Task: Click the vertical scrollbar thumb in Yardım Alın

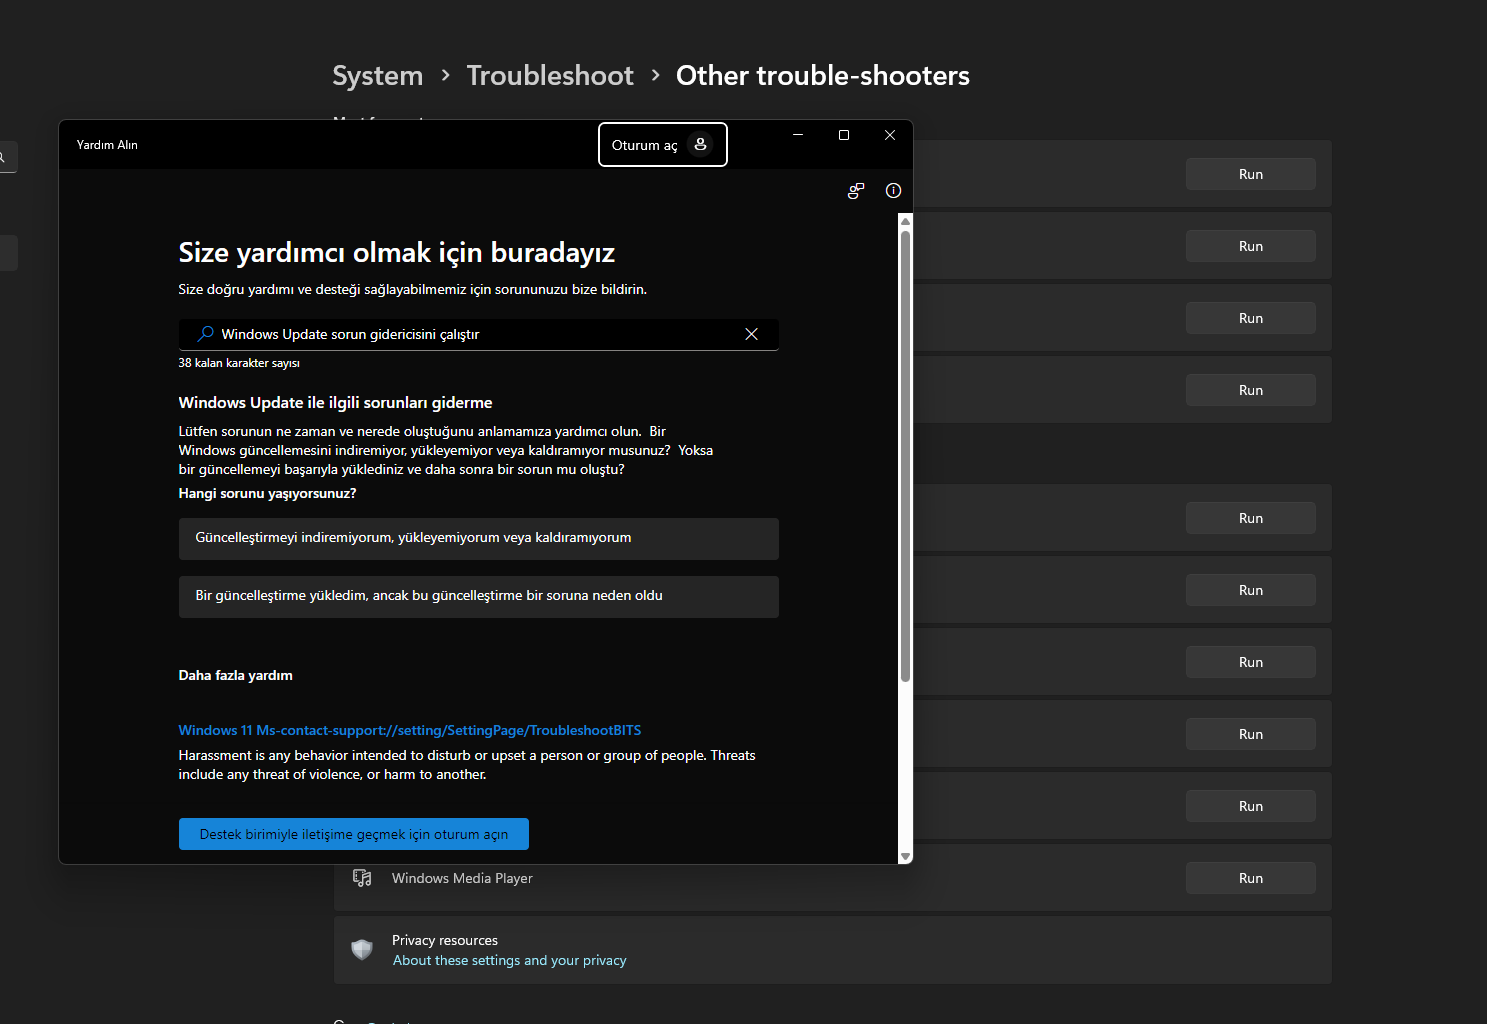Action: point(905,456)
